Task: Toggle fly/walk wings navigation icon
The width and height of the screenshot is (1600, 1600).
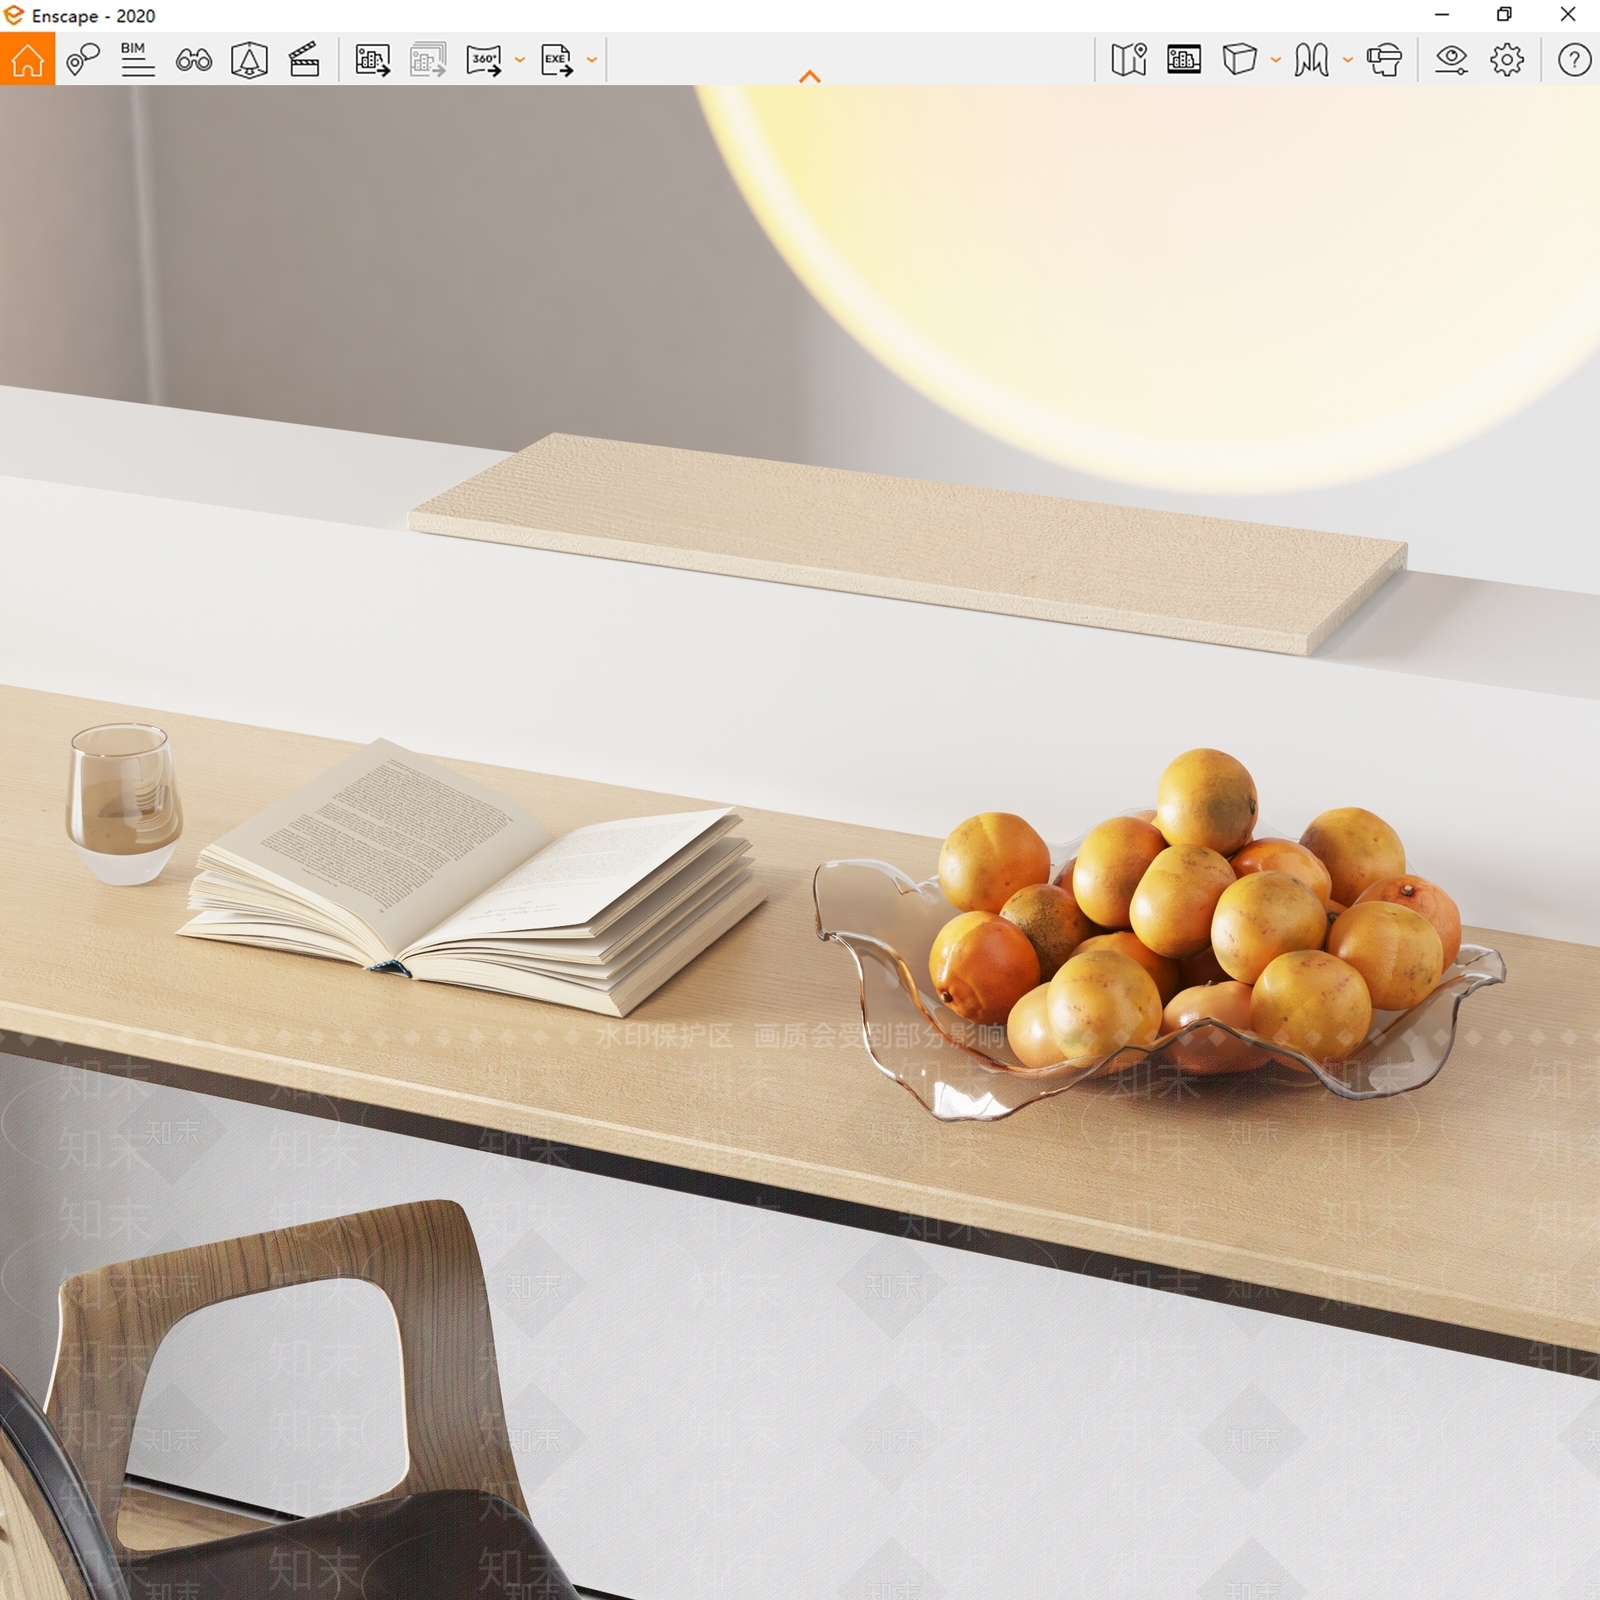Action: tap(1311, 60)
